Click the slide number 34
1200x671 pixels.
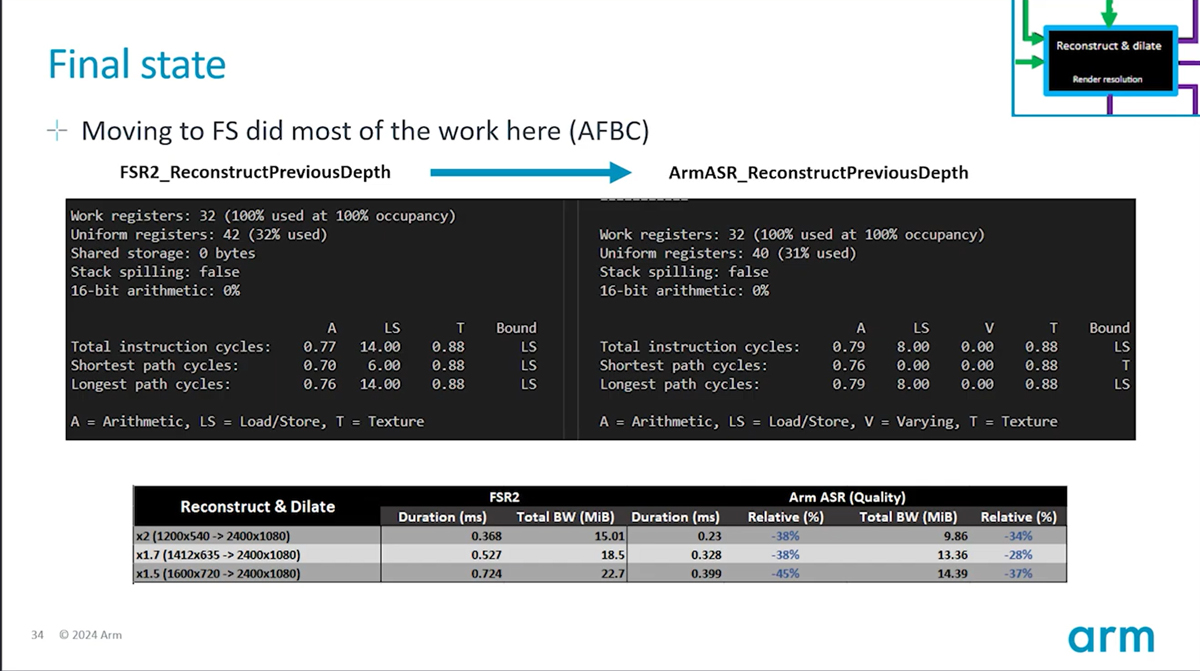tap(37, 635)
